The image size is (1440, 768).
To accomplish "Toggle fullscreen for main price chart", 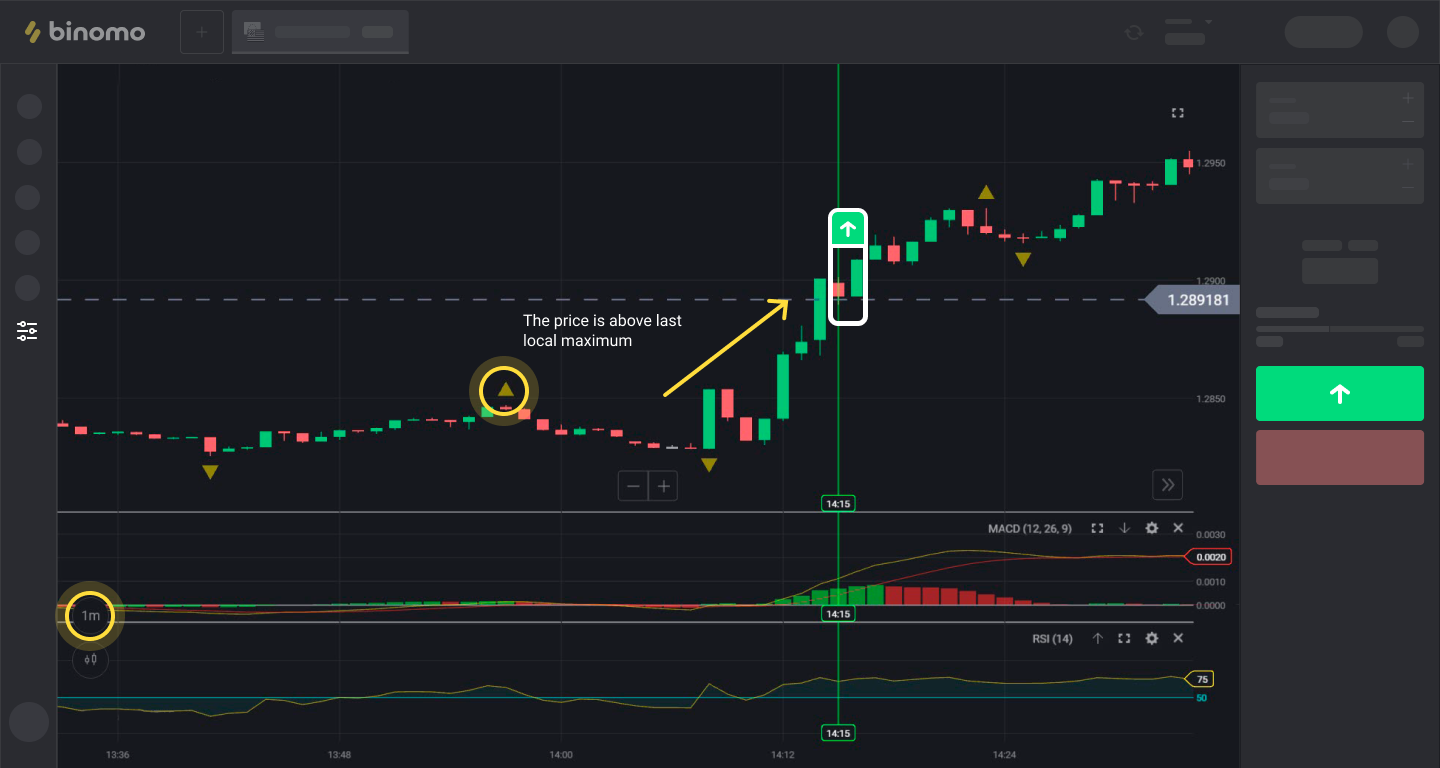I will click(x=1177, y=114).
